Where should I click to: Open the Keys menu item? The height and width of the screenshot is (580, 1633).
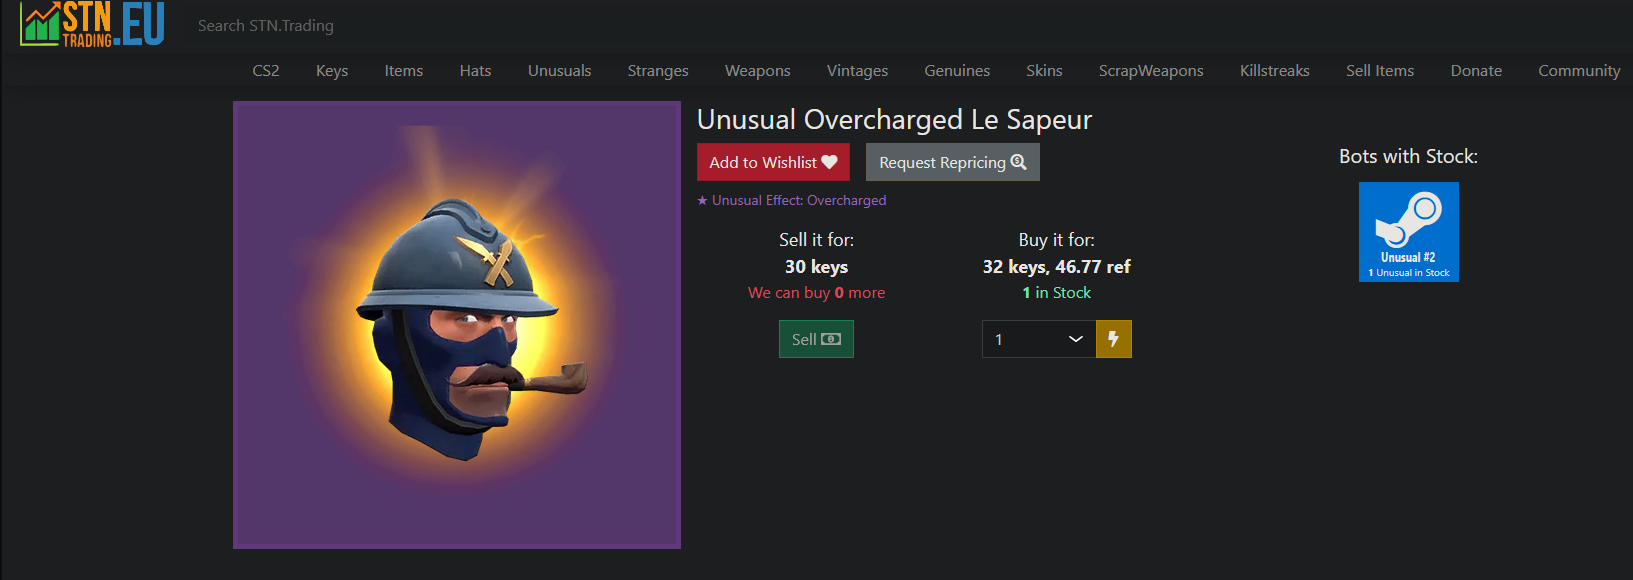pyautogui.click(x=332, y=71)
